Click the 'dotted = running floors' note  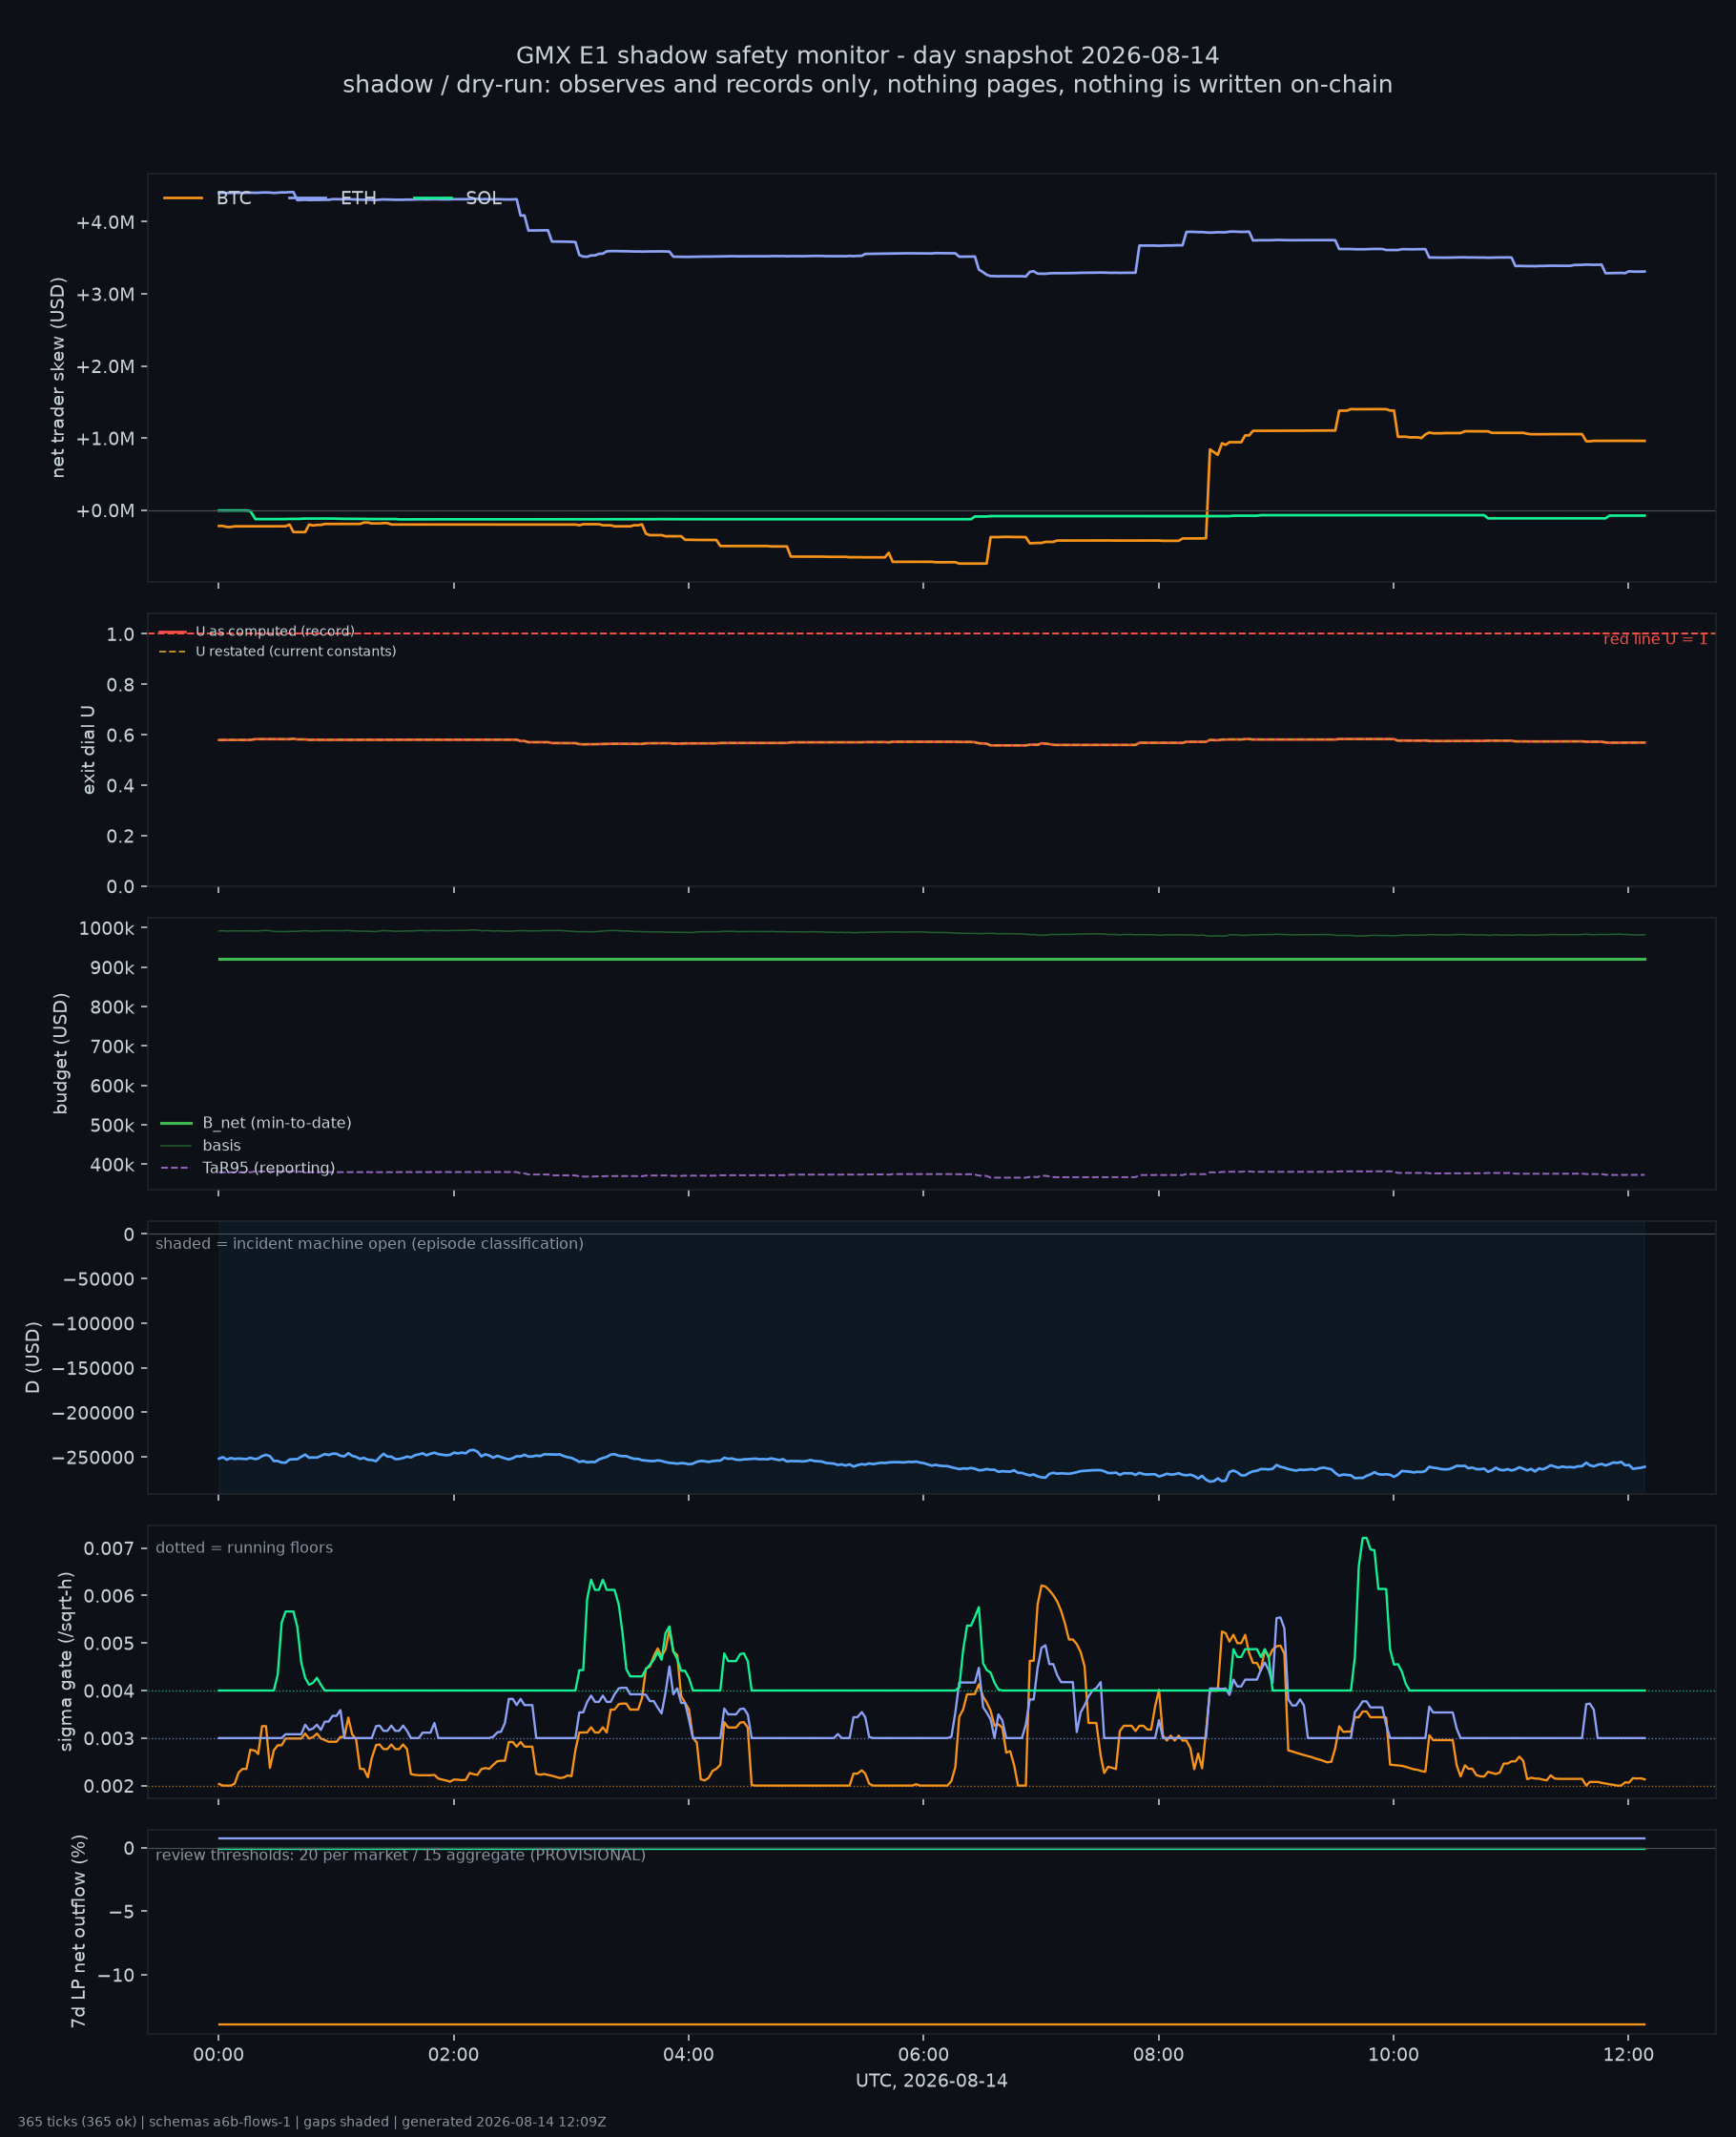point(244,1548)
